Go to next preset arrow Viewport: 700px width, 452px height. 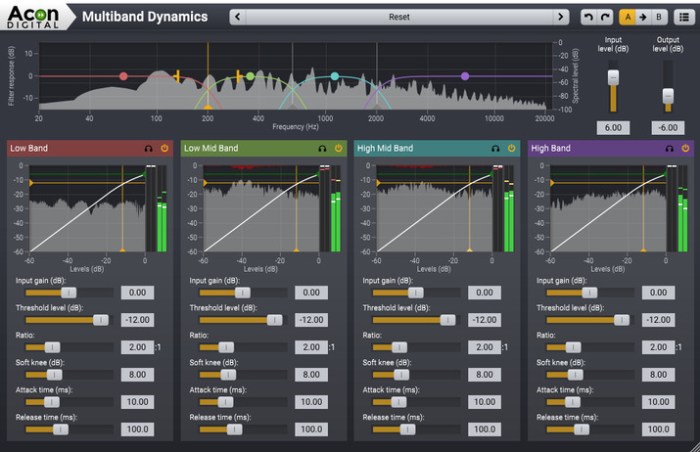point(561,17)
